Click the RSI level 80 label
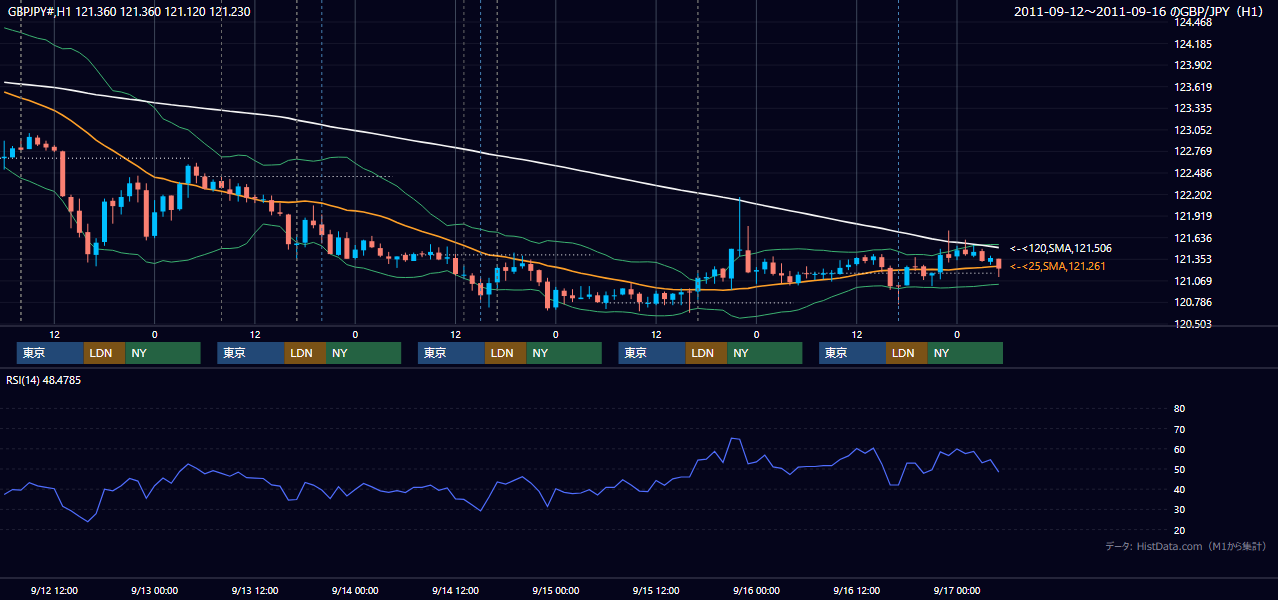Viewport: 1278px width, 600px height. (1179, 409)
